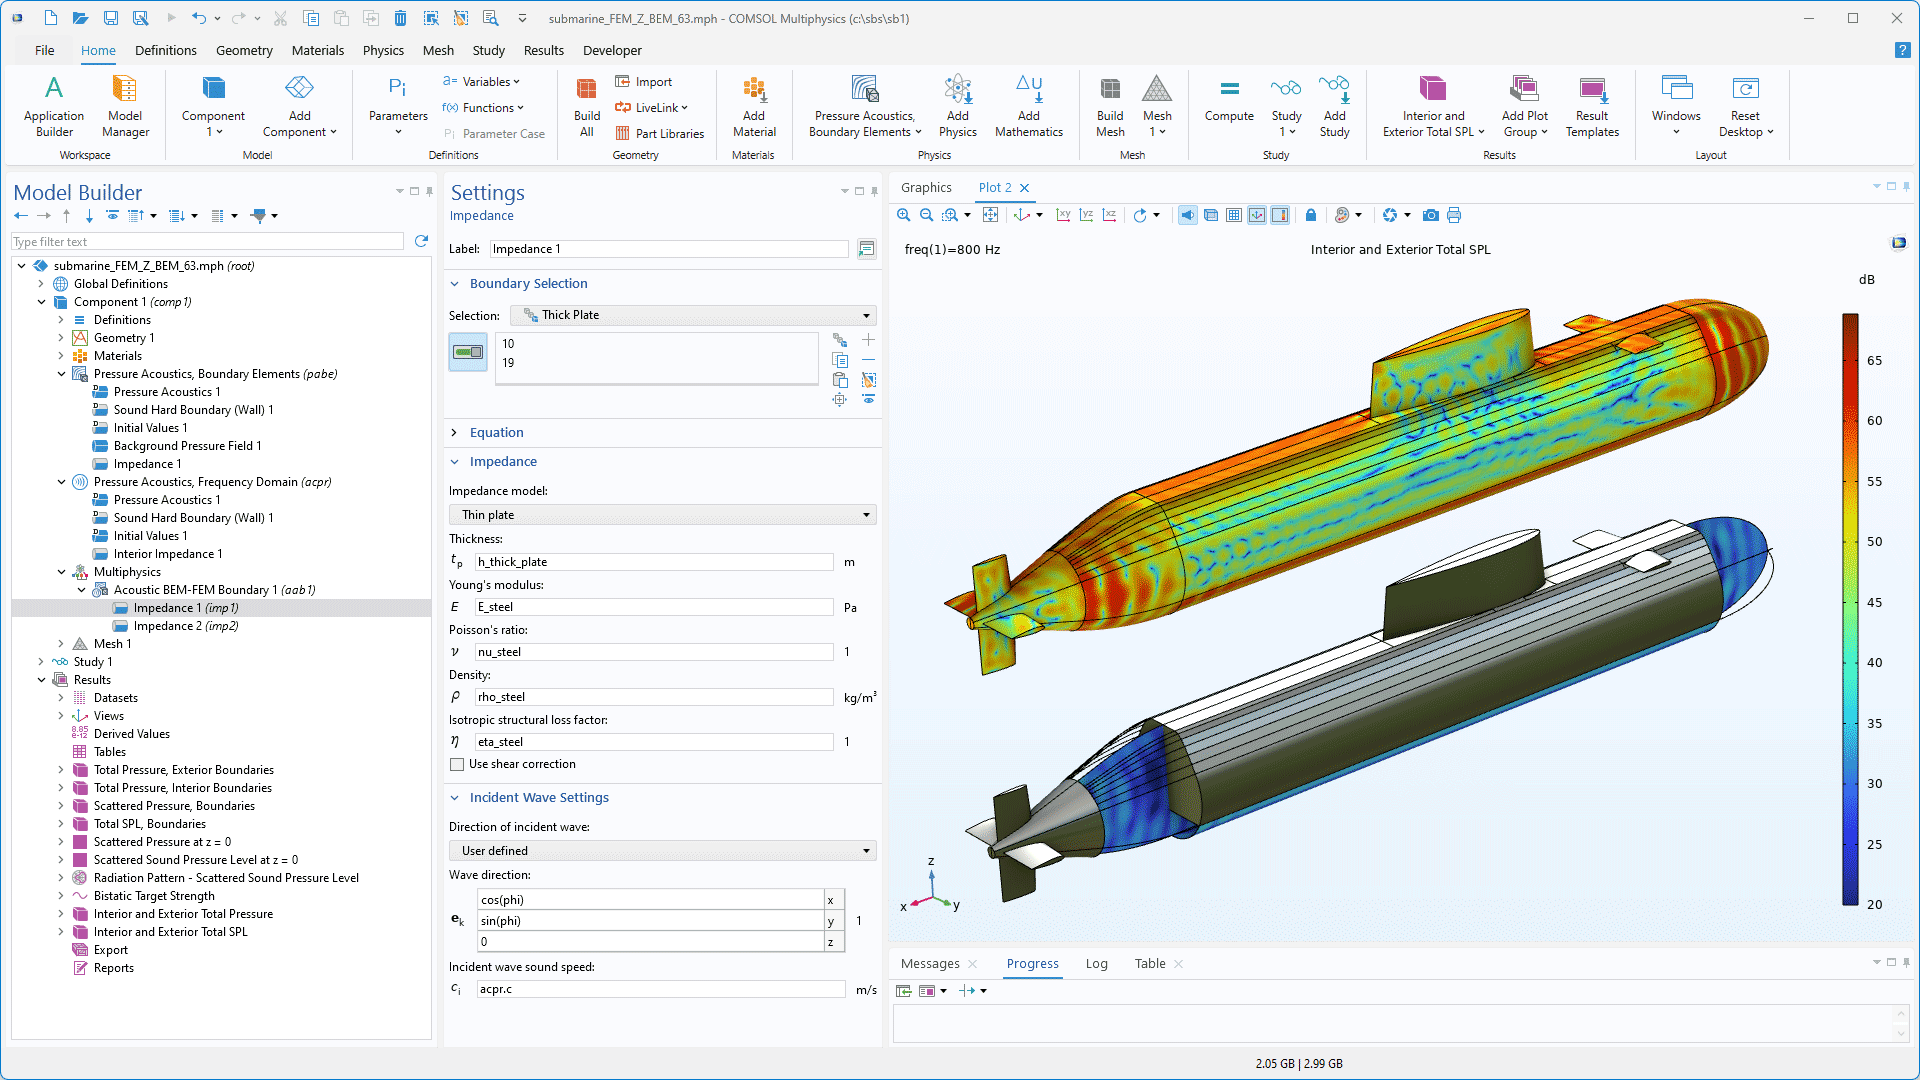The image size is (1920, 1080).
Task: Click Reset Desktop
Action: click(x=1746, y=105)
